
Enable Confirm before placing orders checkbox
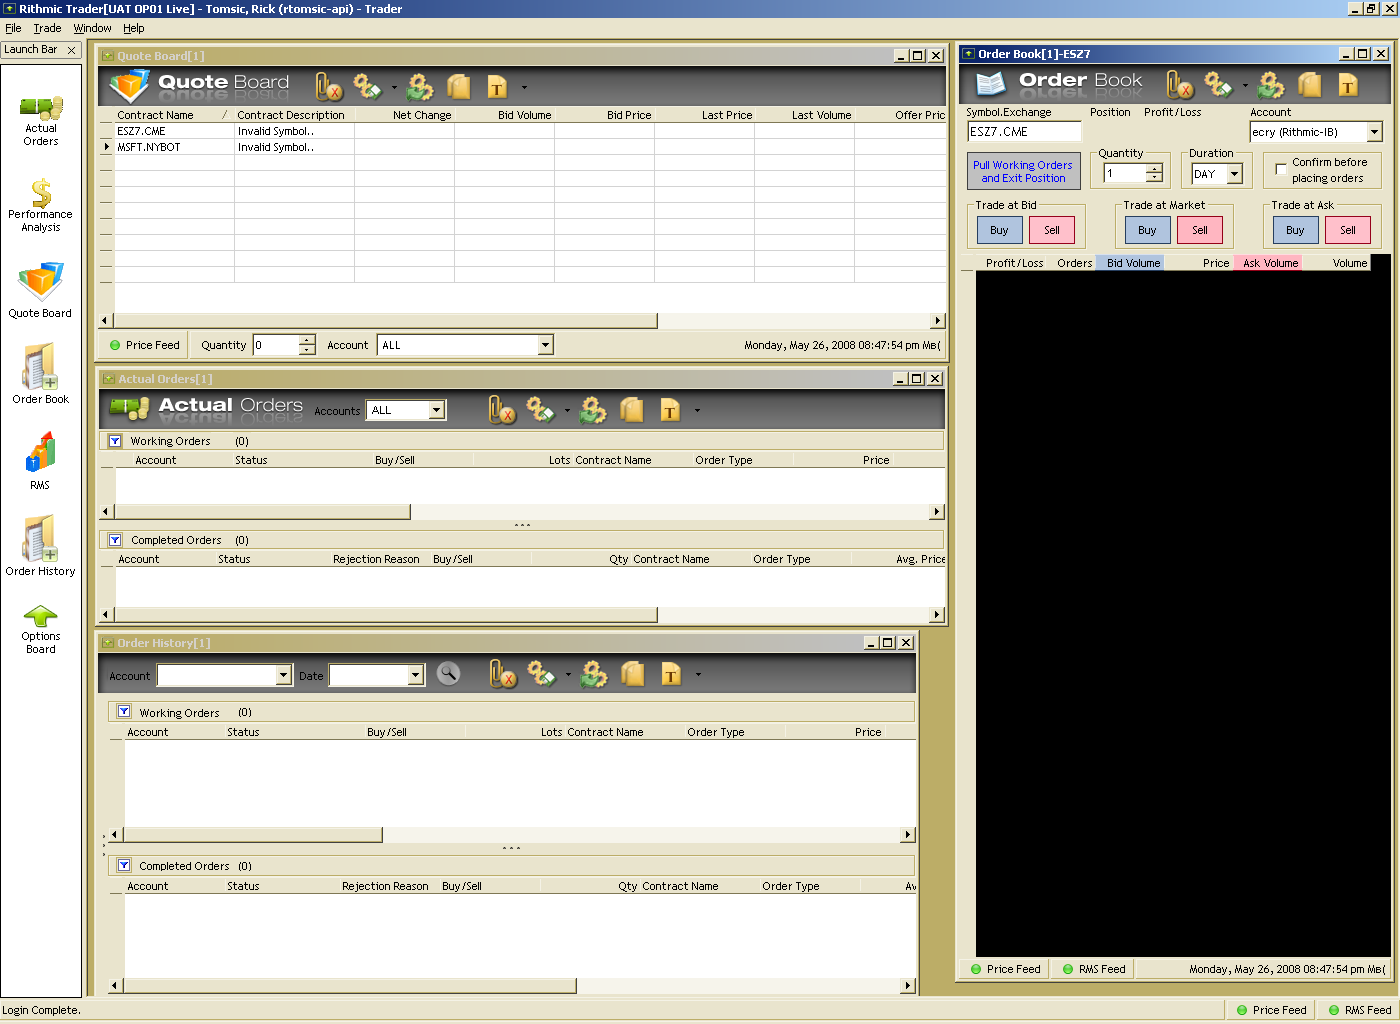[x=1281, y=170]
